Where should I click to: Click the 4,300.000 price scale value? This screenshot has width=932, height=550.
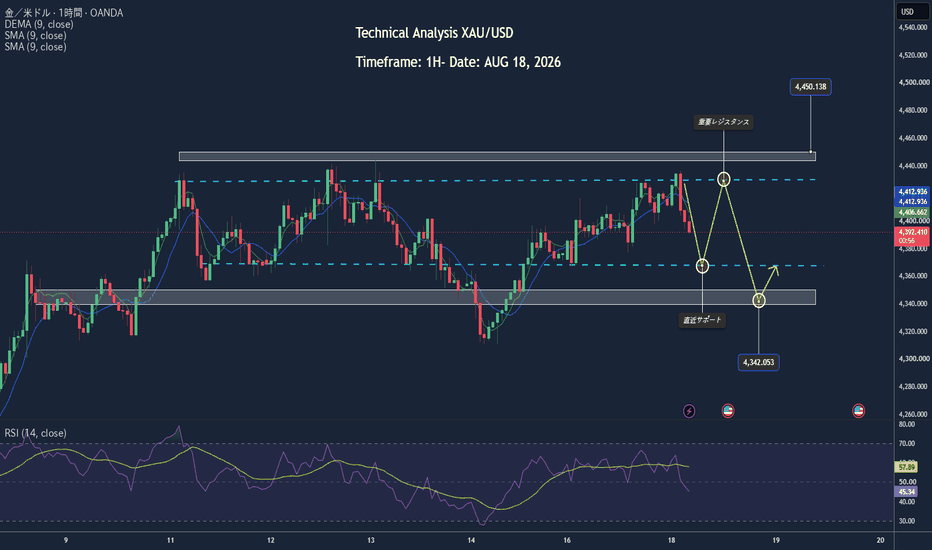click(x=913, y=359)
